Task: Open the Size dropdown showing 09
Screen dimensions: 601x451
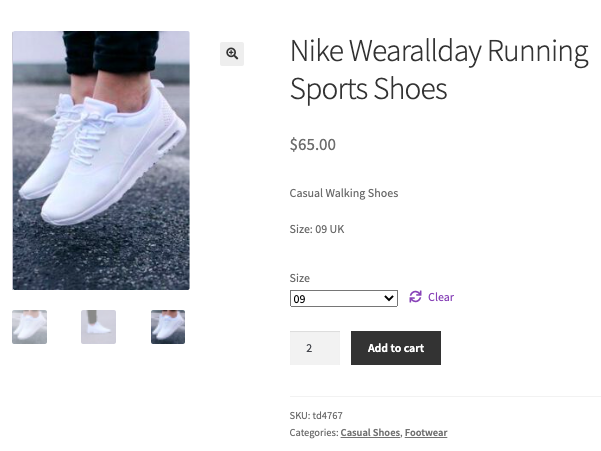Action: pos(343,298)
